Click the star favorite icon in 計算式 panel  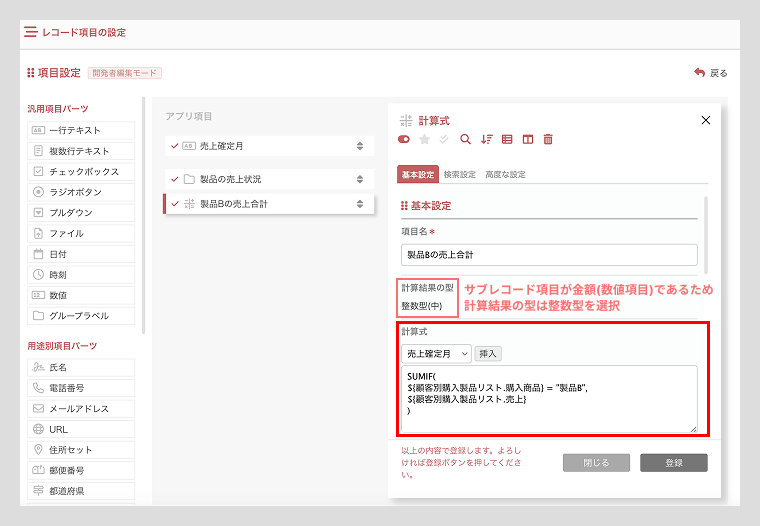click(424, 140)
